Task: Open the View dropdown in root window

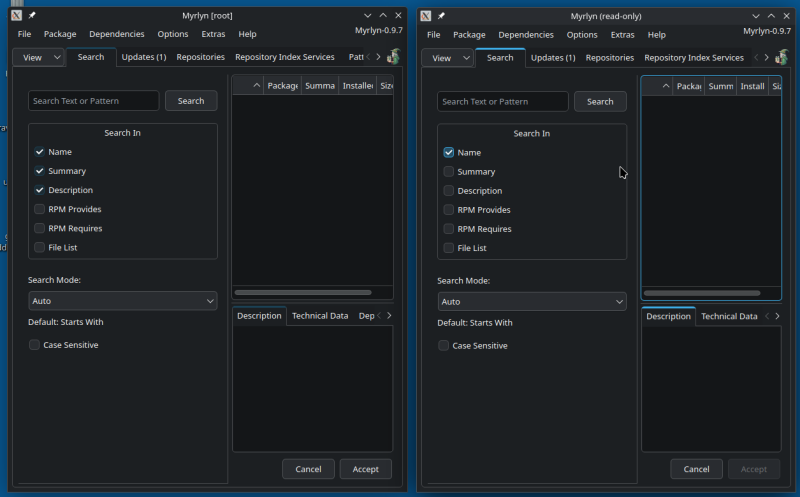Action: point(39,58)
